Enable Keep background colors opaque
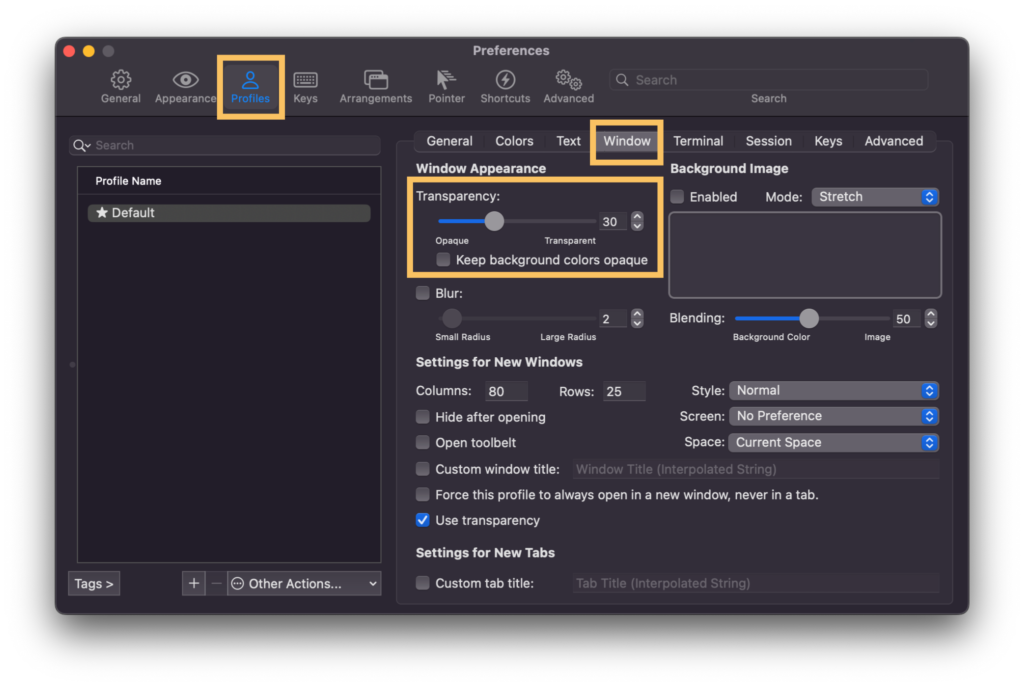1024x687 pixels. (x=443, y=260)
